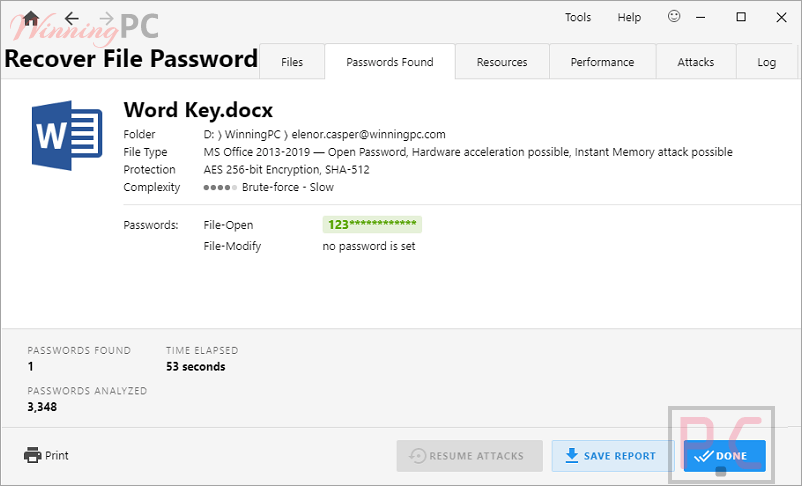Open the Help menu
Viewport: 802px width, 486px height.
click(629, 17)
